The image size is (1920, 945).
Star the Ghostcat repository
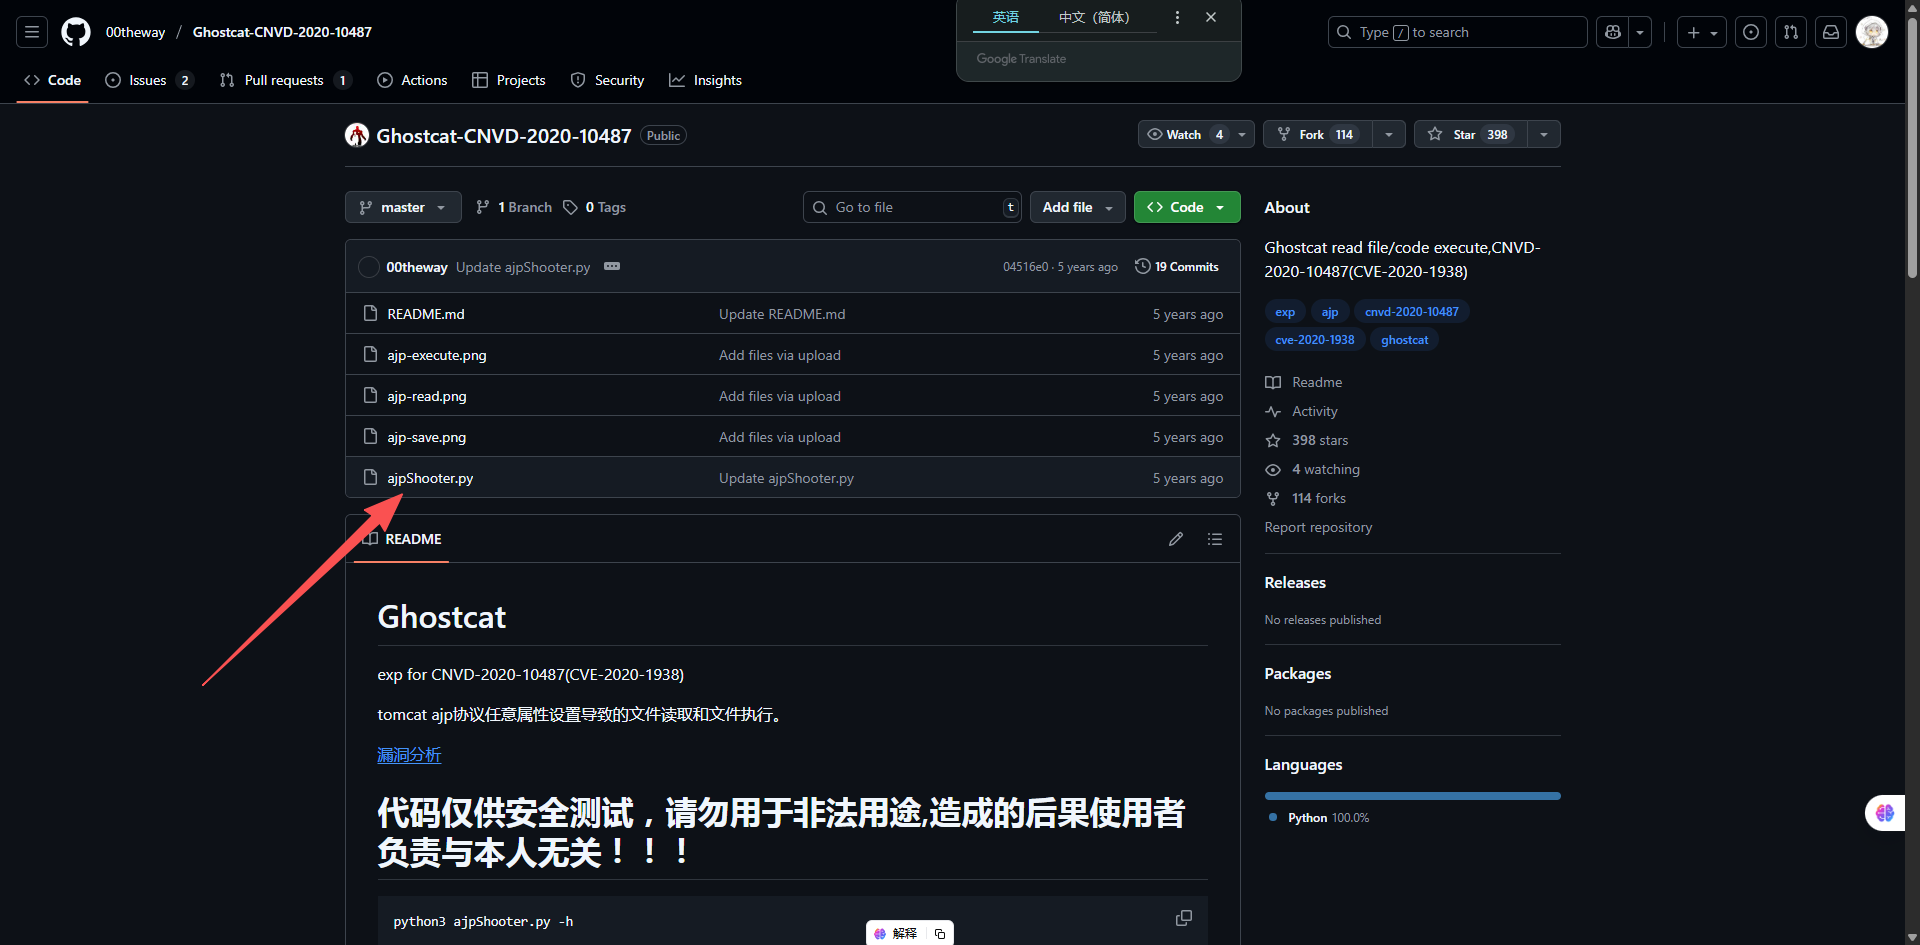pos(1470,134)
